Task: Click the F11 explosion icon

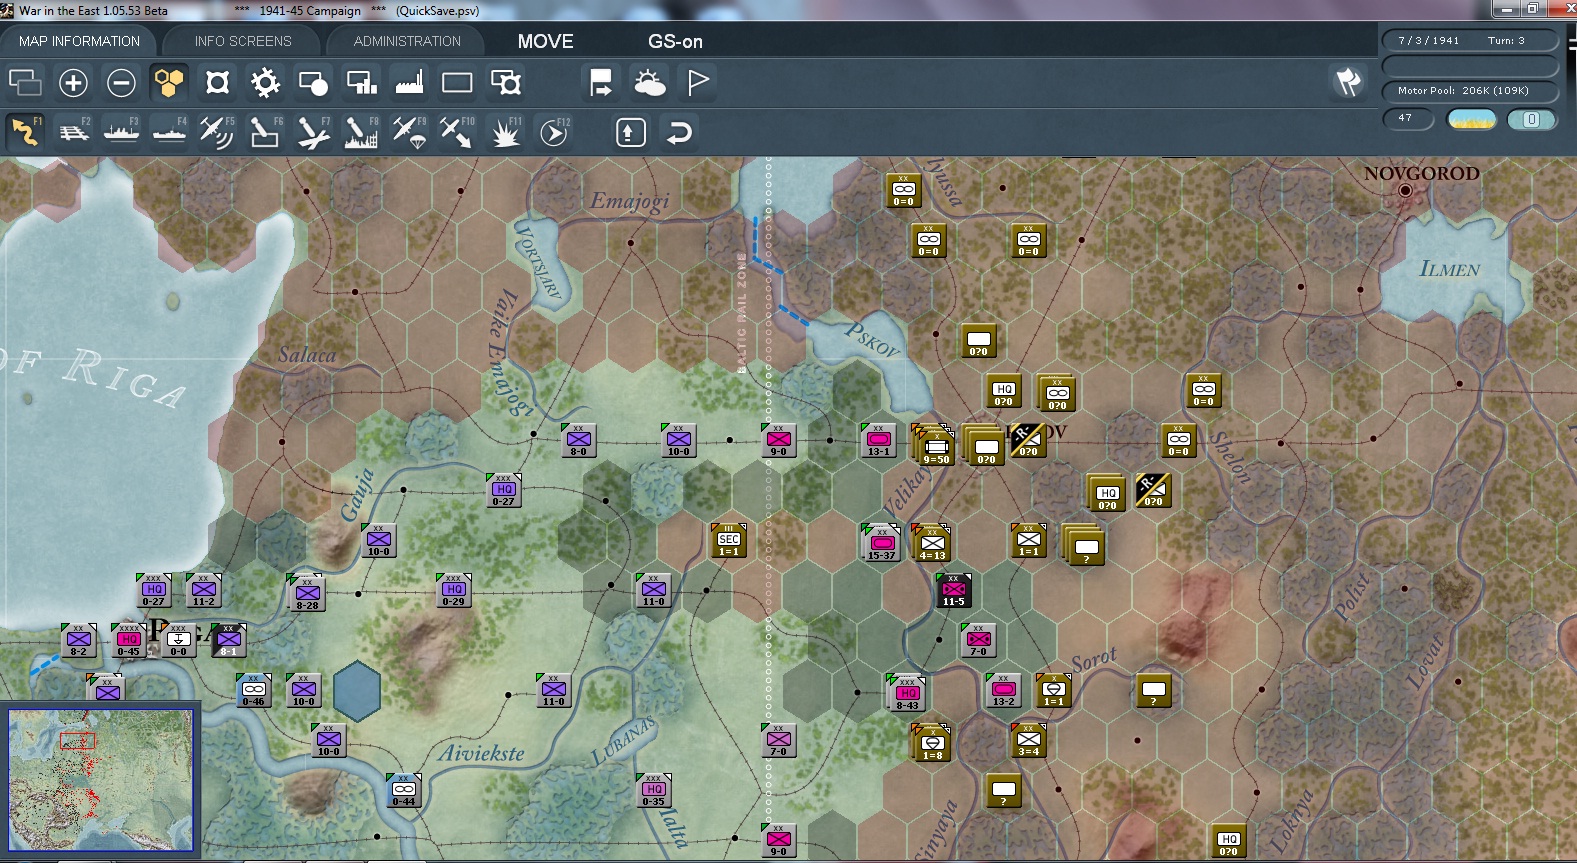Action: point(505,132)
